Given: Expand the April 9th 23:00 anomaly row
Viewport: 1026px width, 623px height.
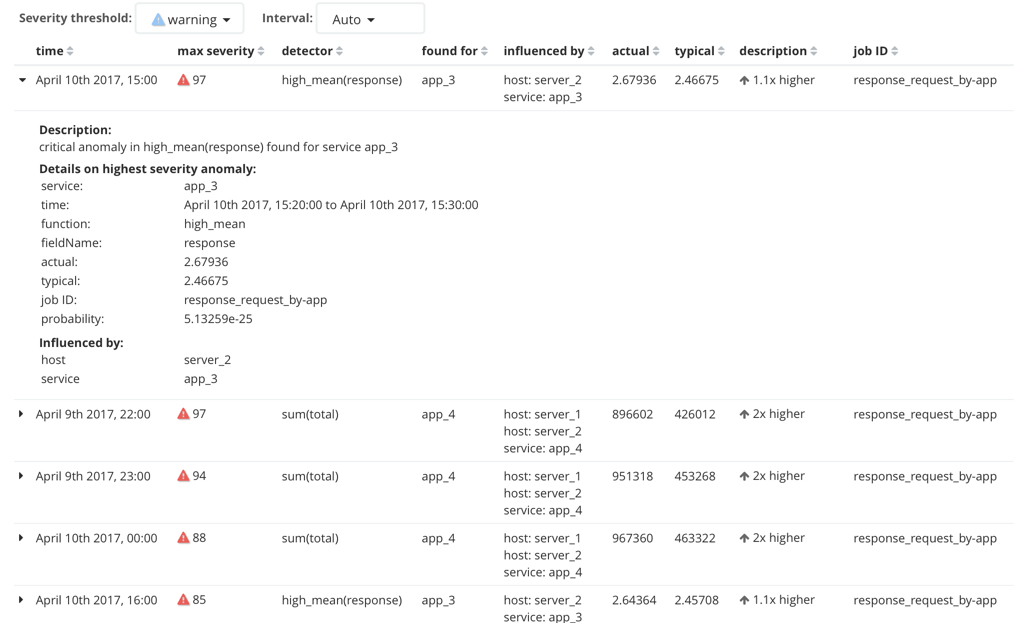Looking at the screenshot, I should pyautogui.click(x=22, y=476).
